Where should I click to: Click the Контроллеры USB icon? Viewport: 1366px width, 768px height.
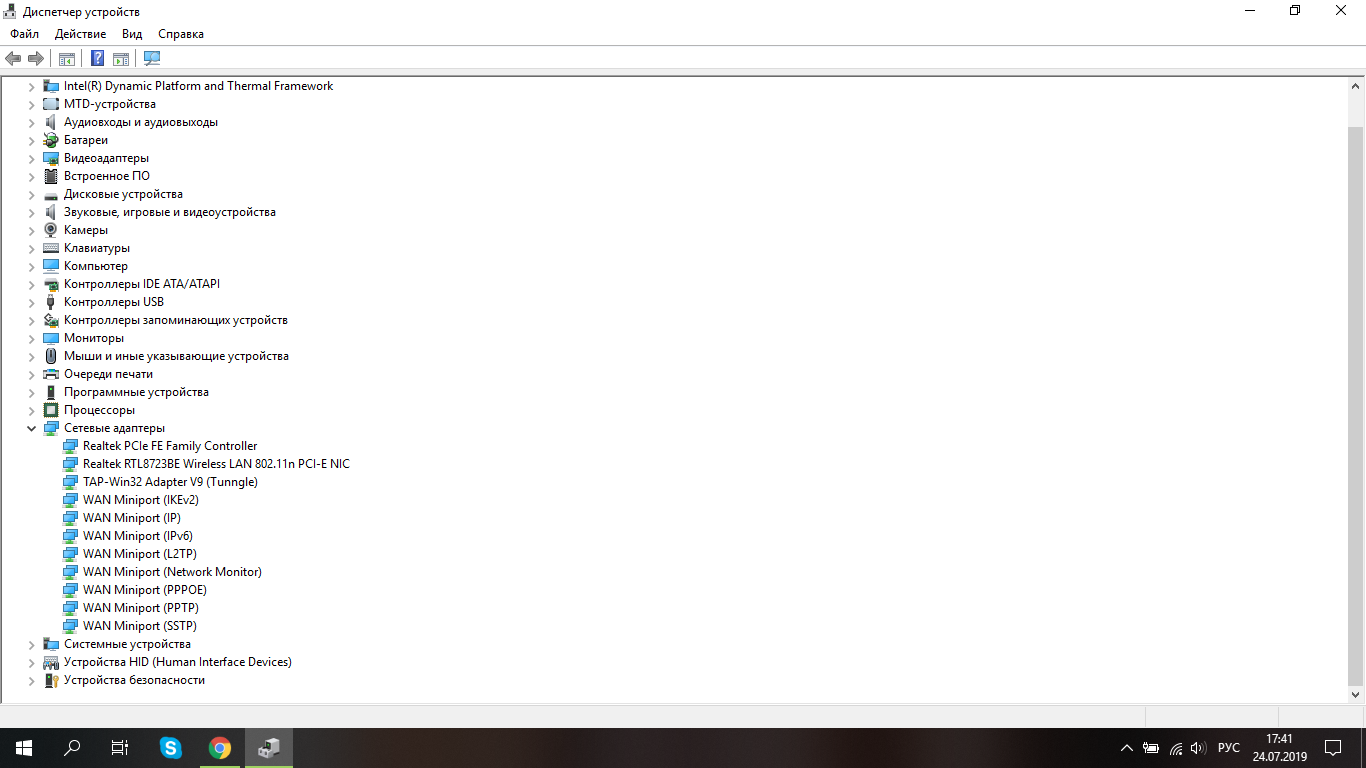tap(51, 302)
